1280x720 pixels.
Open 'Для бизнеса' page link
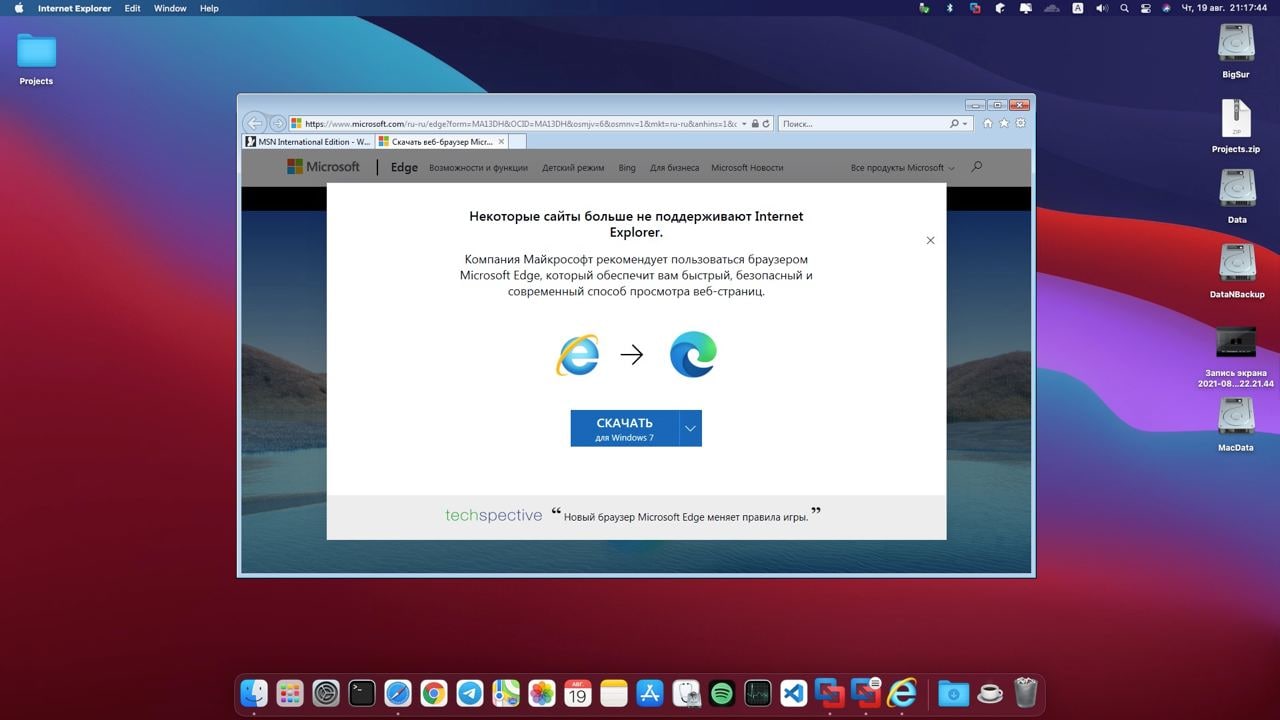674,168
